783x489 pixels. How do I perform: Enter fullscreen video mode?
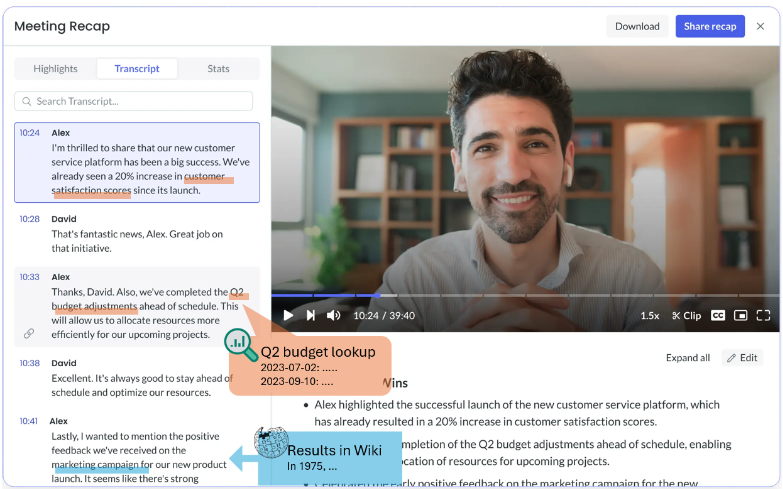763,315
